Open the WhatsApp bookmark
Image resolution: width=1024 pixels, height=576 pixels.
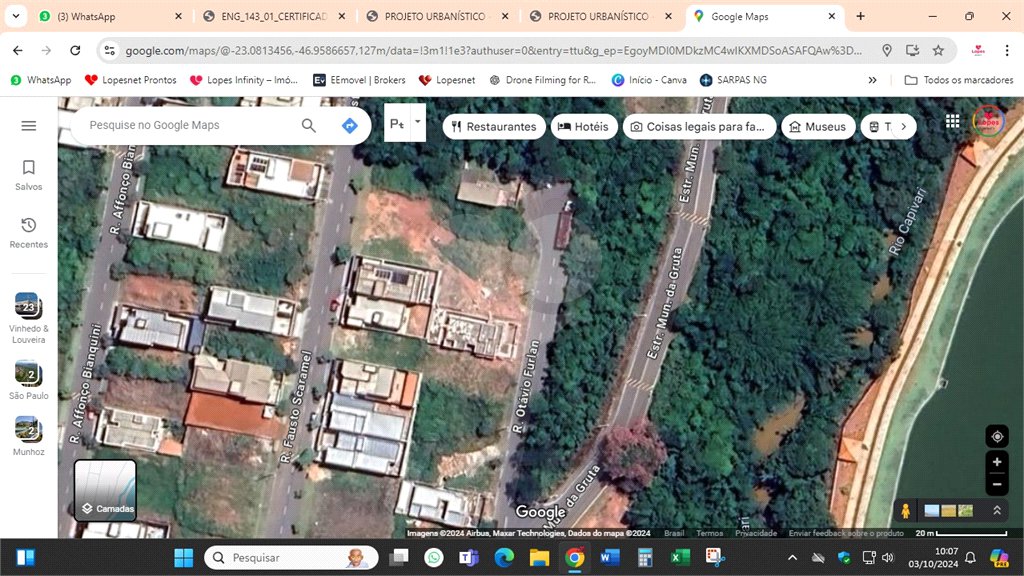41,80
